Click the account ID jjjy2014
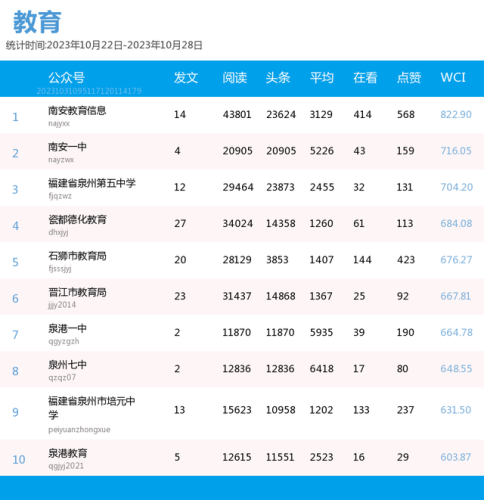 (x=62, y=305)
